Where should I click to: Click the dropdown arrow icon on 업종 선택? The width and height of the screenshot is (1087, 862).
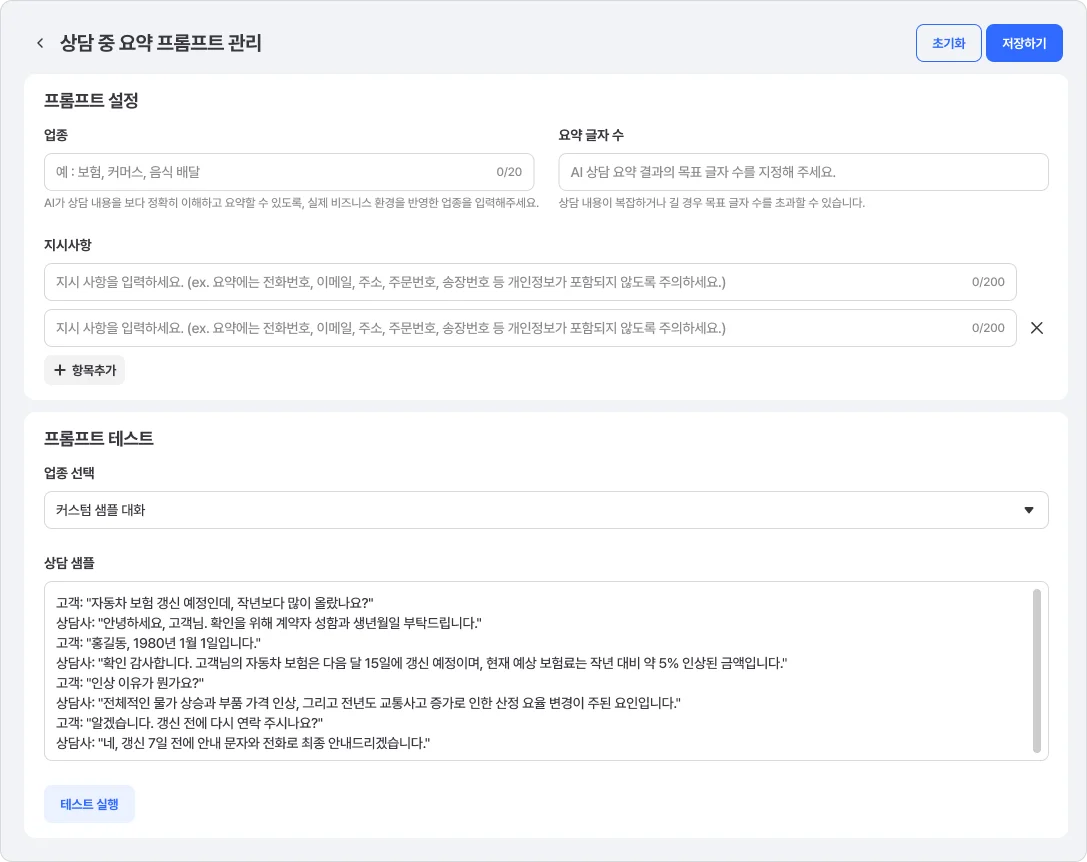point(1029,510)
